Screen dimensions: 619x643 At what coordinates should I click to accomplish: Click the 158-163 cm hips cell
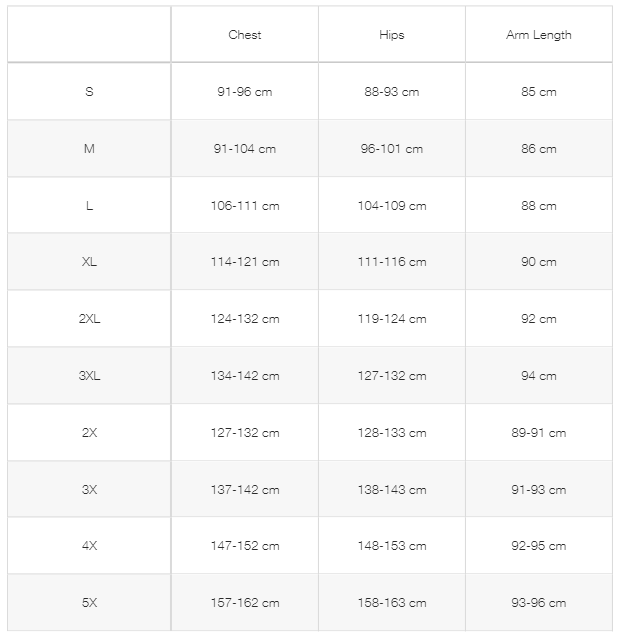click(x=391, y=603)
